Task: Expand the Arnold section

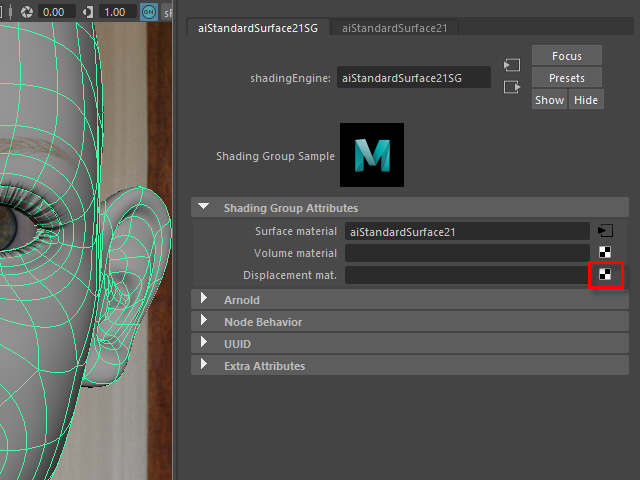Action: click(x=204, y=300)
